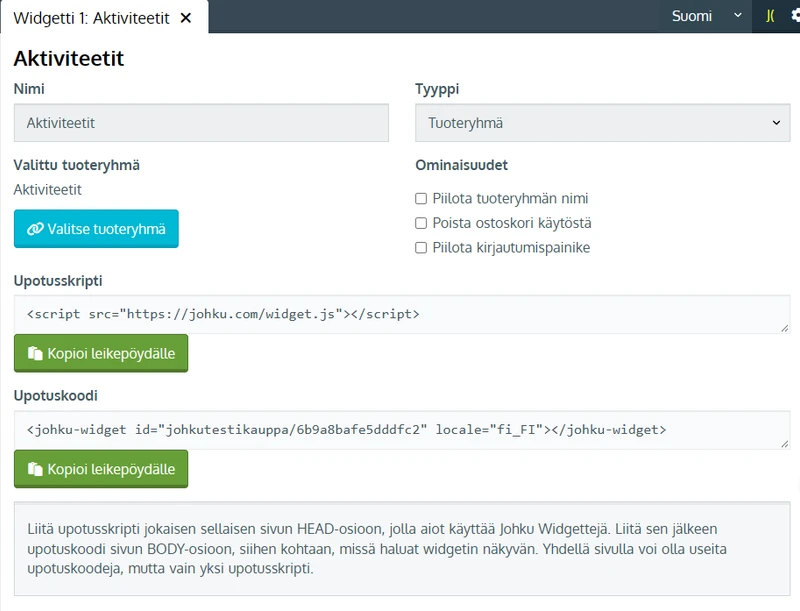Click the Ominaisuudet section label
This screenshot has height=611, width=800.
coord(461,165)
